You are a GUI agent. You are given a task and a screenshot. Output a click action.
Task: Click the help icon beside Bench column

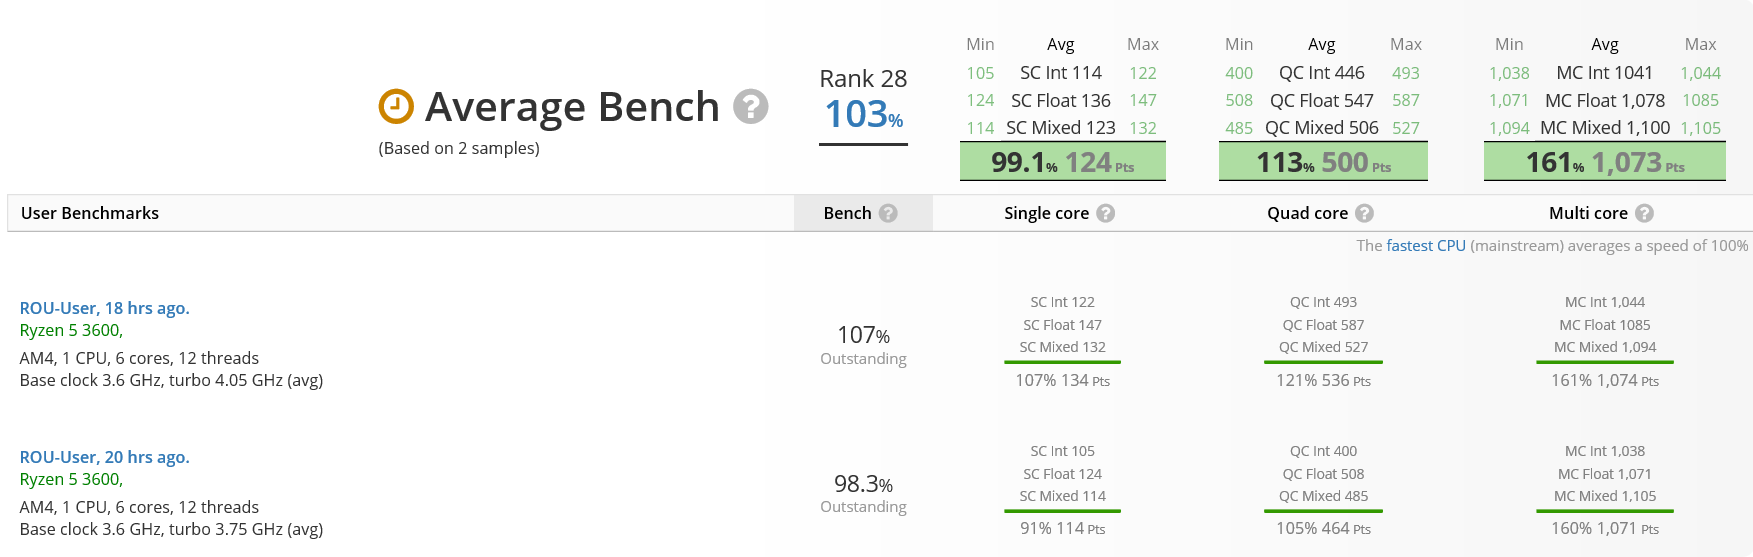[888, 213]
